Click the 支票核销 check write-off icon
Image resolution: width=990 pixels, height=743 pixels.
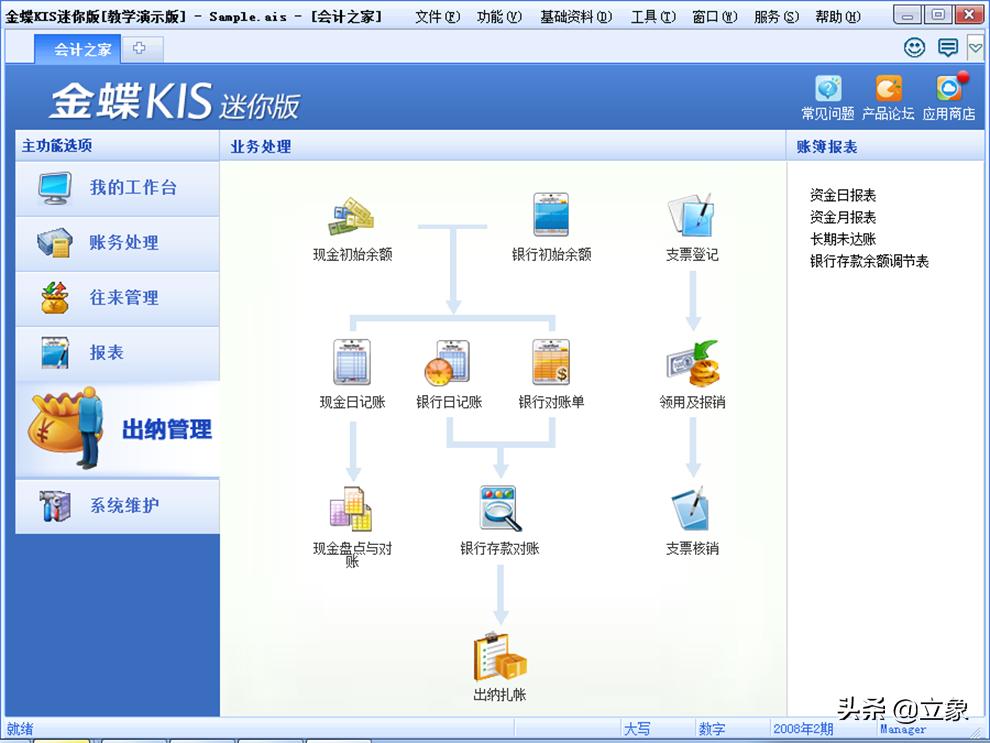(x=689, y=511)
